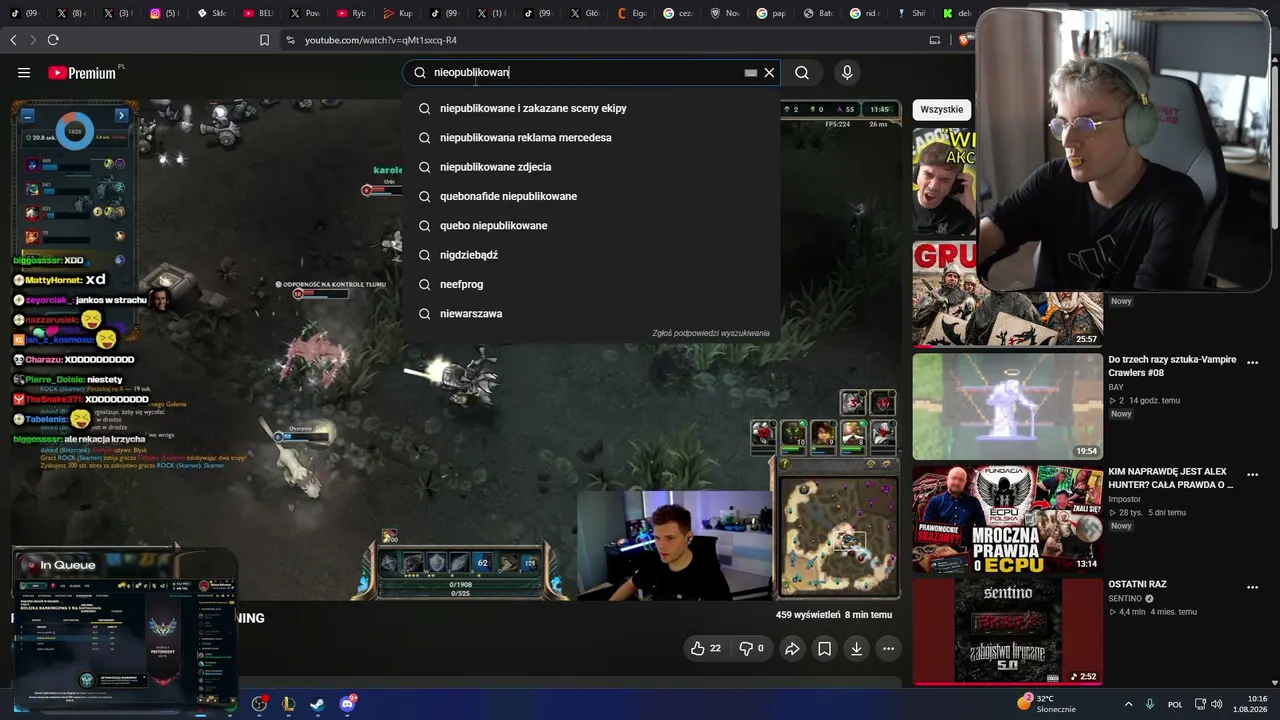The width and height of the screenshot is (1280, 720).
Task: Open the Sentino 2:52 video thumbnail
Action: tap(1008, 631)
